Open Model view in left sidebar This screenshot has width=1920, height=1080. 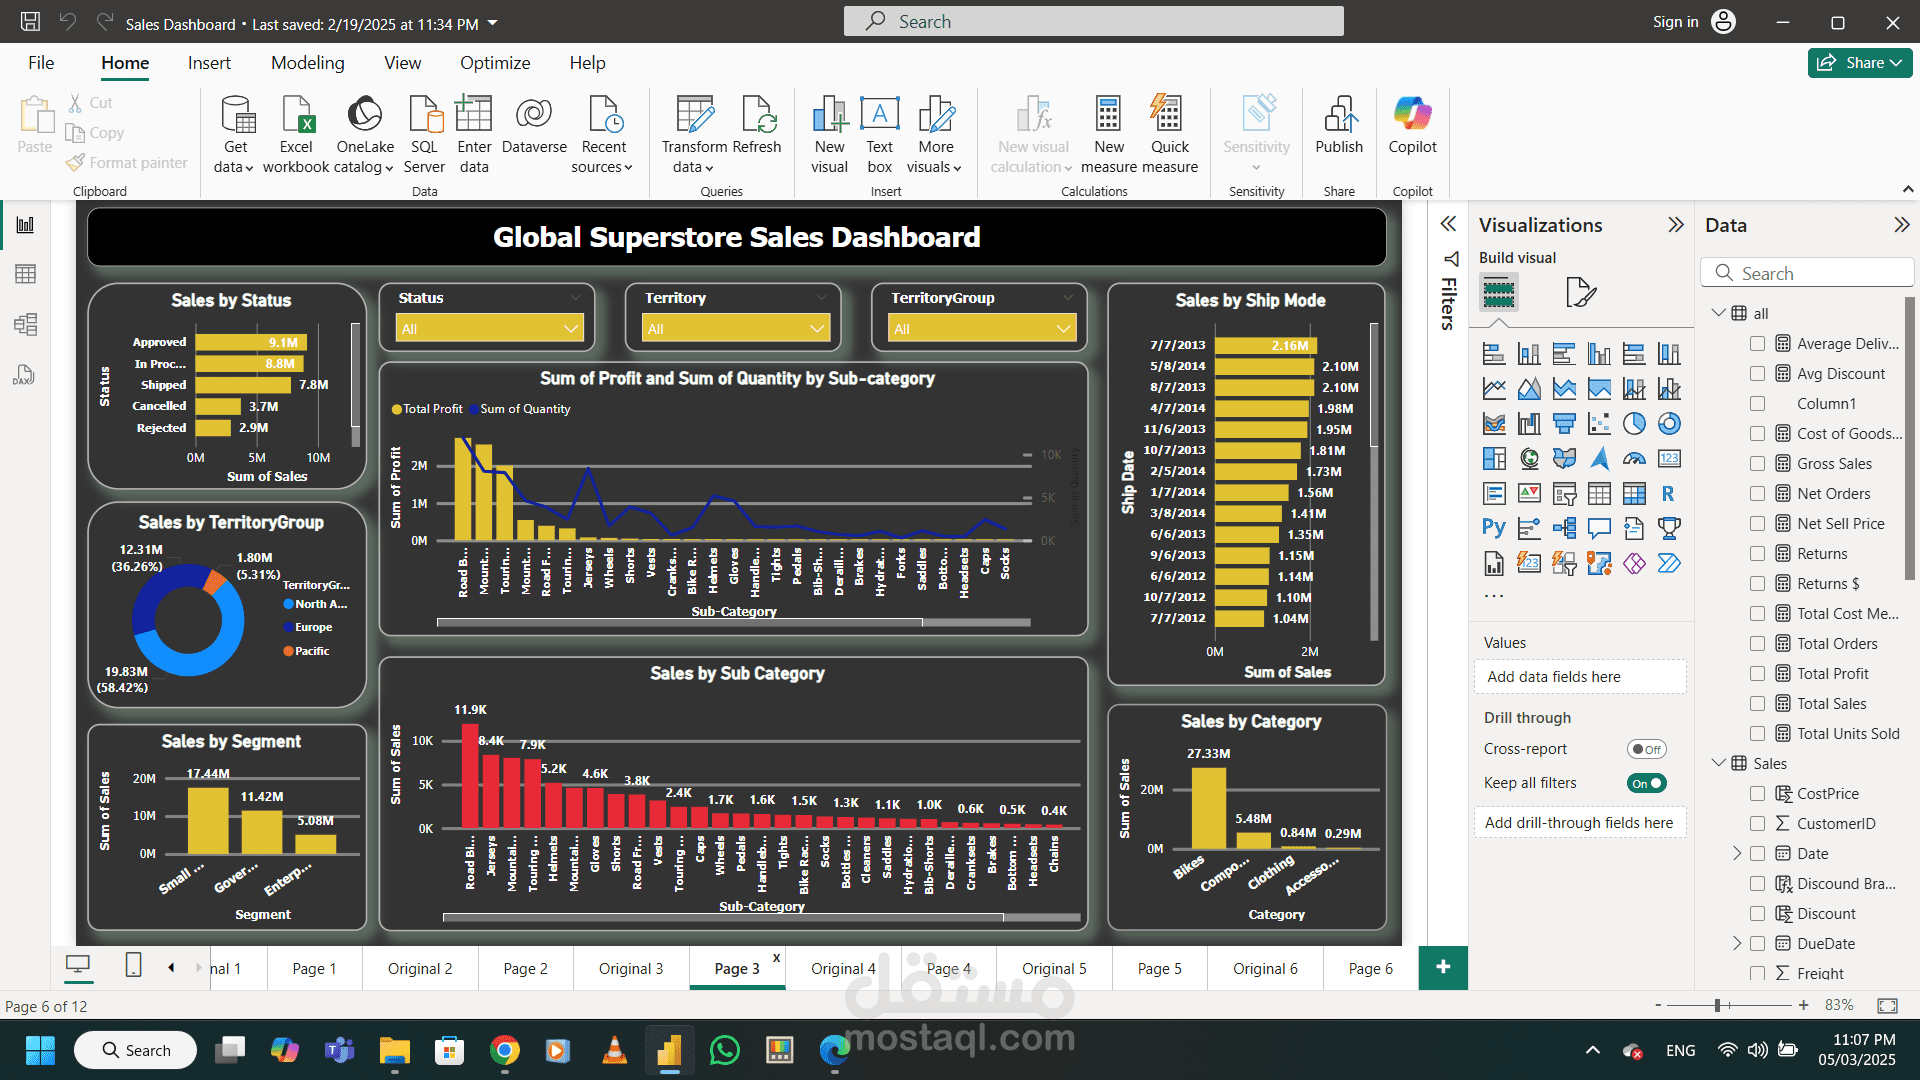point(26,324)
